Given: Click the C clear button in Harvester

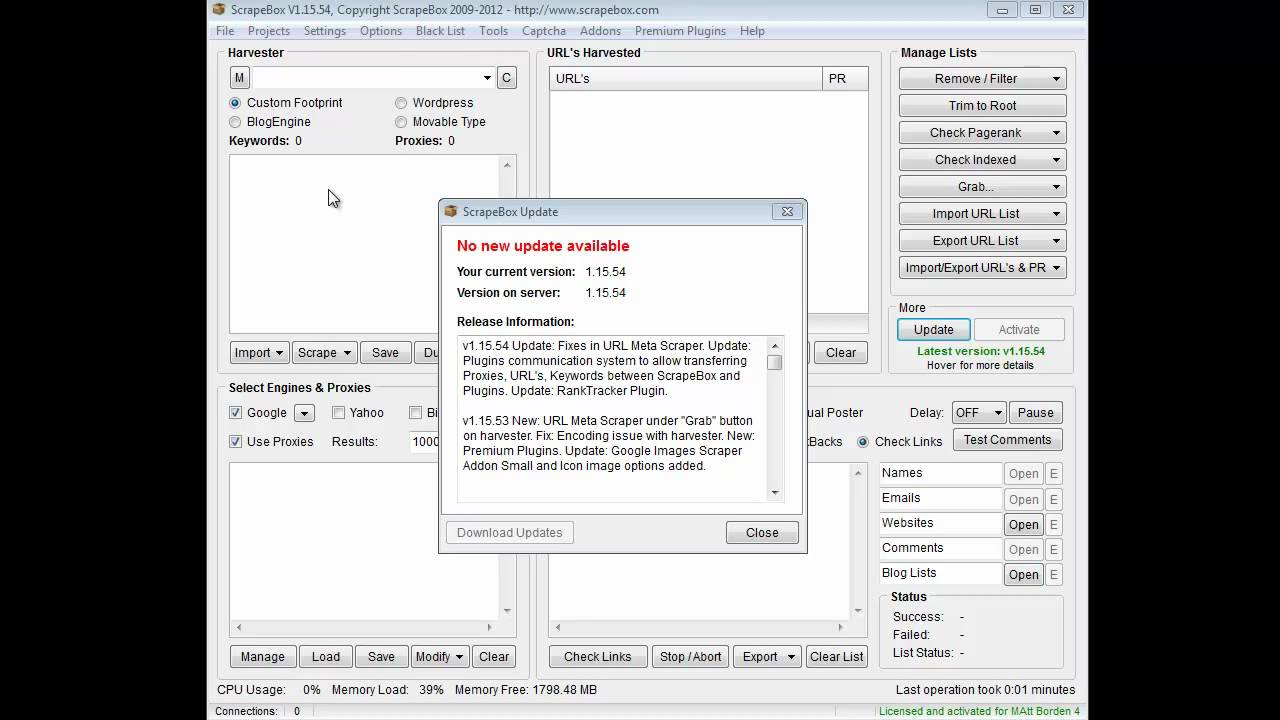Looking at the screenshot, I should [507, 78].
